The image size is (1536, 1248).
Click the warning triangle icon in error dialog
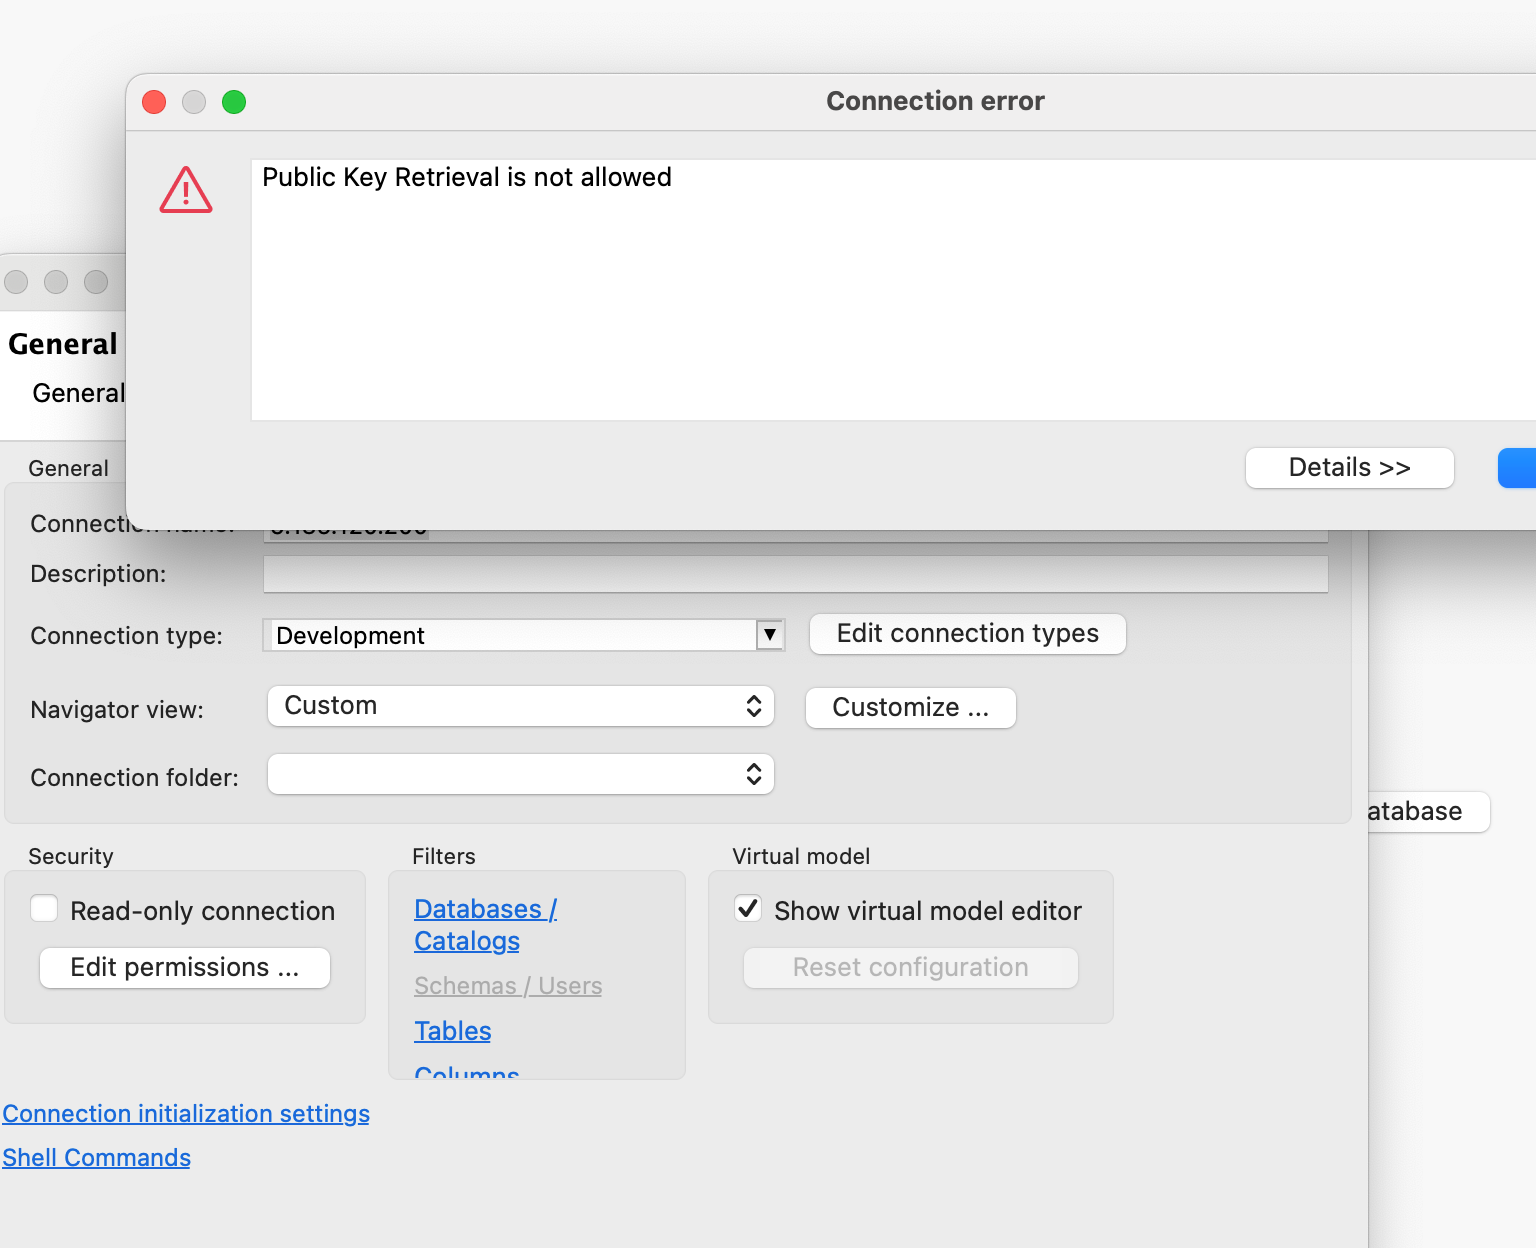[186, 190]
